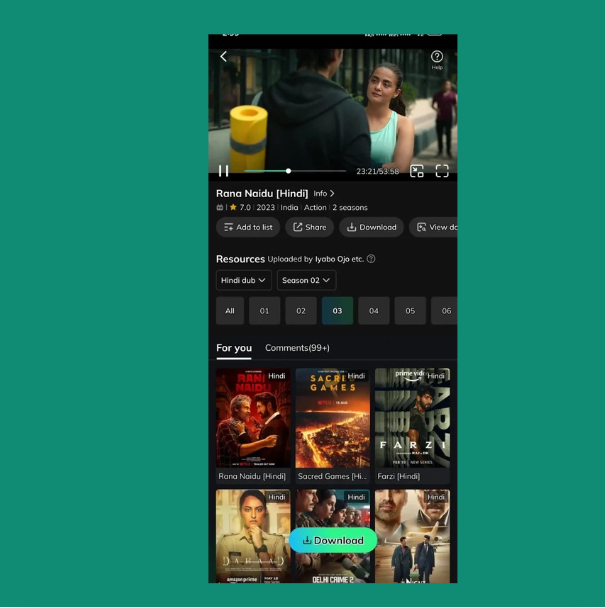Open the Help icon on video

(437, 60)
